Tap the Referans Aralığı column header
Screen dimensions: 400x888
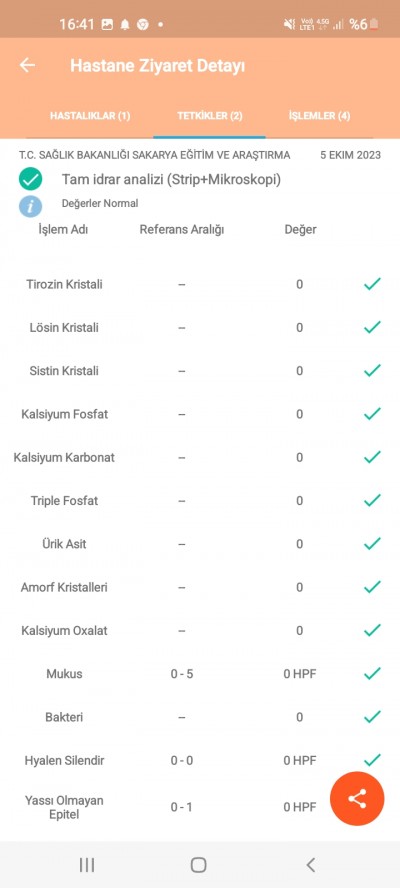pos(182,229)
